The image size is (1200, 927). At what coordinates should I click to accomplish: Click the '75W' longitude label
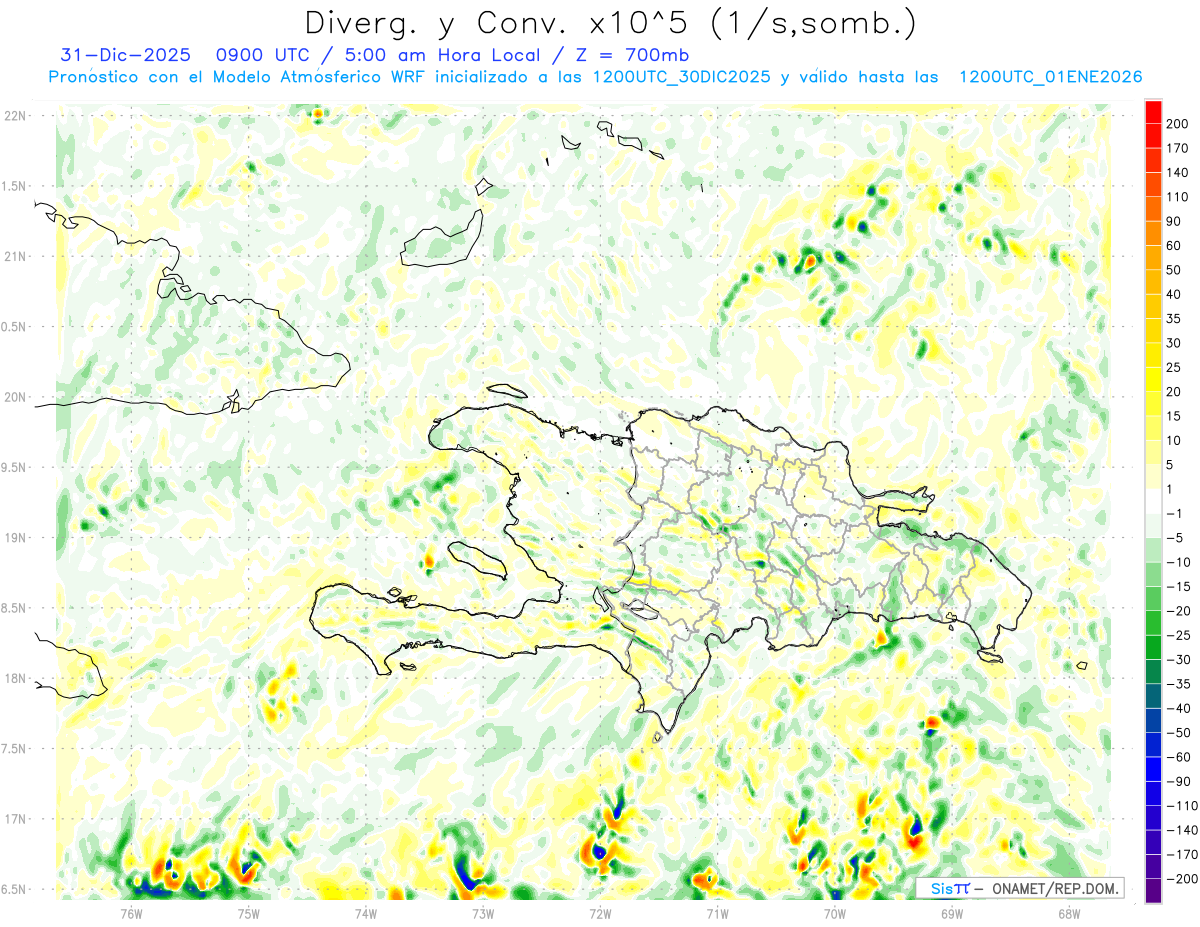[x=249, y=913]
